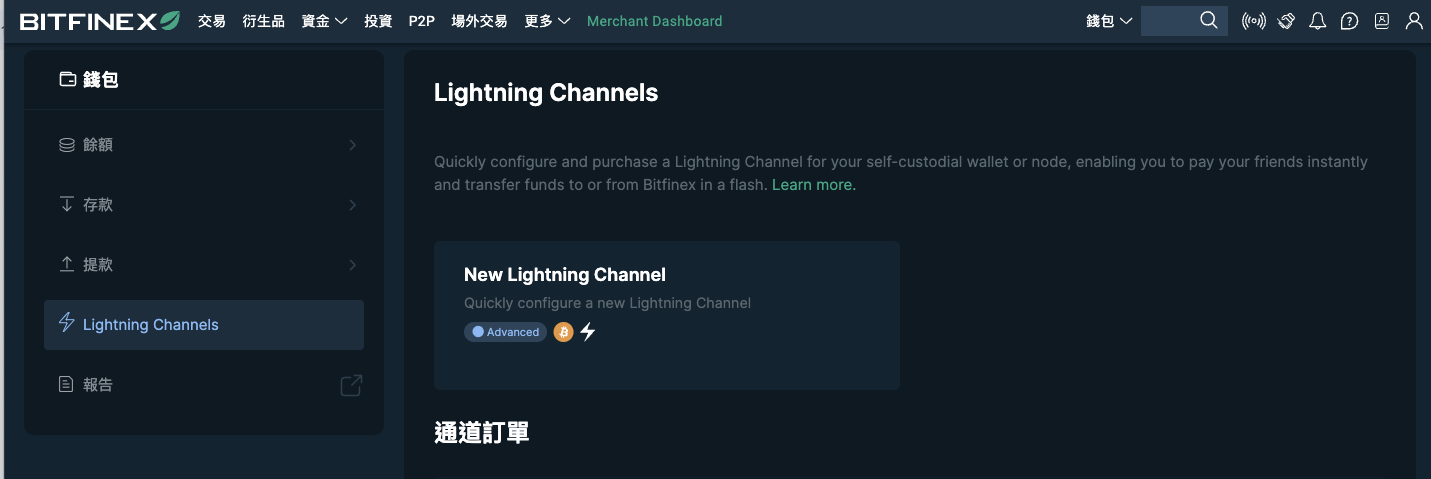Open the external link icon beside 報告
Screen dimensions: 1431x479
click(x=351, y=385)
